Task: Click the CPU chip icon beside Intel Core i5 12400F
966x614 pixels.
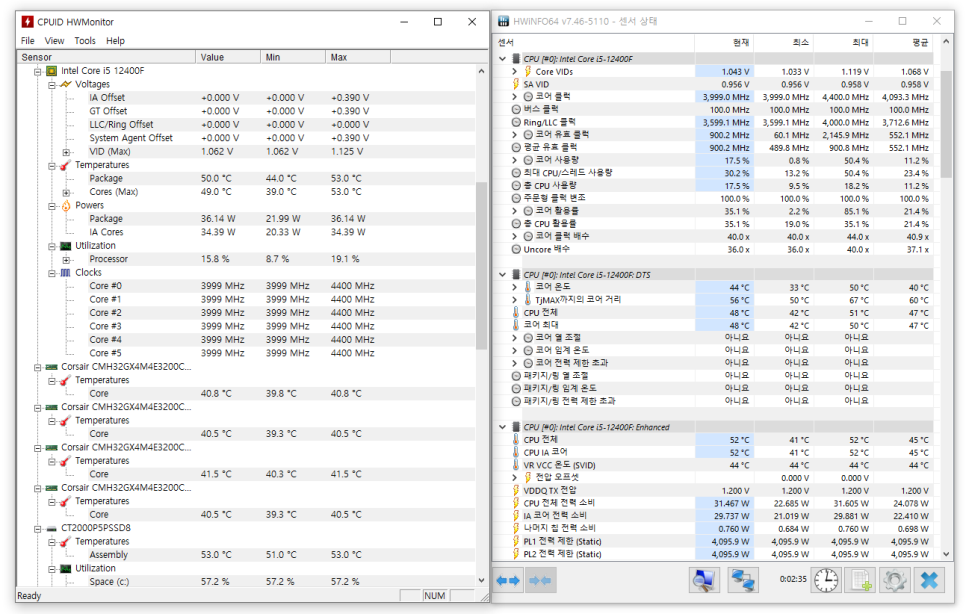Action: point(52,71)
